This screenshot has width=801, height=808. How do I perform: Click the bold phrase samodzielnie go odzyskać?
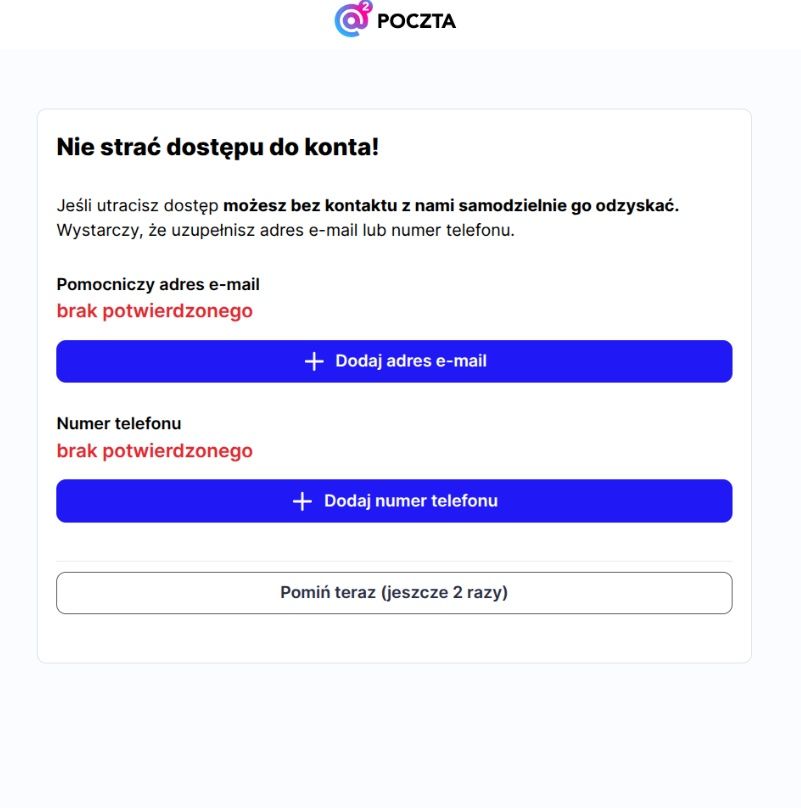tap(569, 205)
